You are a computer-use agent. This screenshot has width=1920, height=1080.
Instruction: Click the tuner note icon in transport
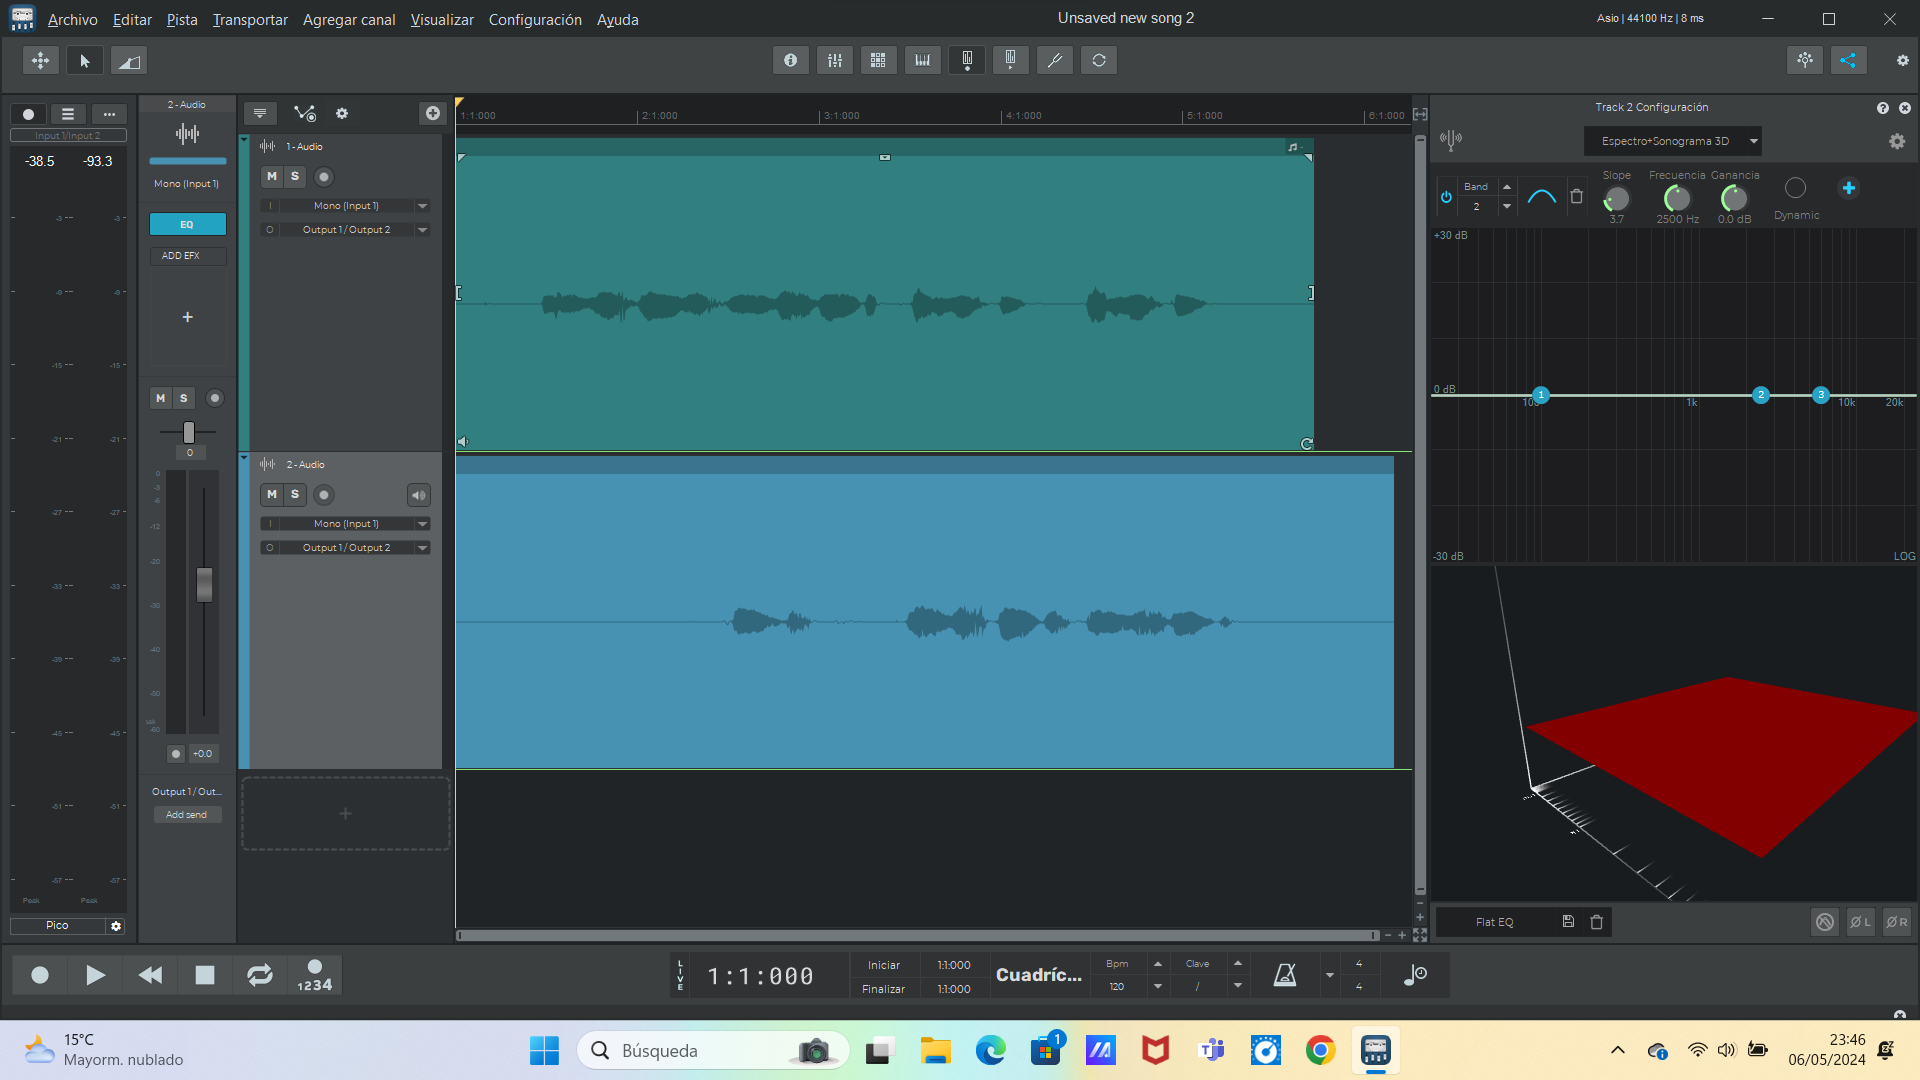click(x=1415, y=975)
